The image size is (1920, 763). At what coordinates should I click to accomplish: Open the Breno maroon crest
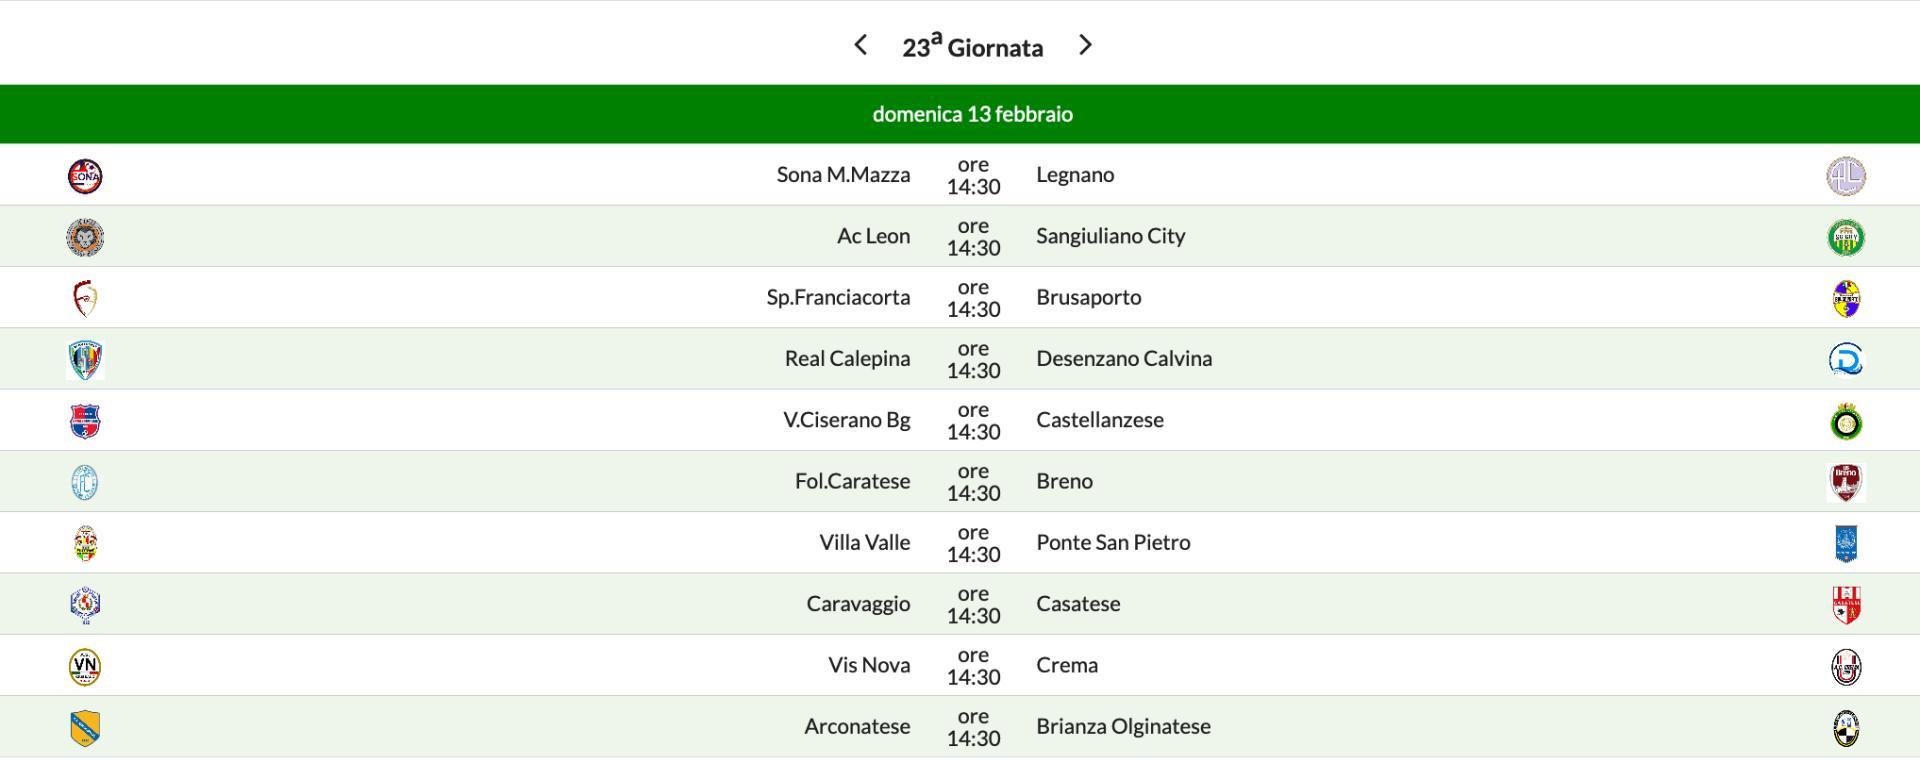(1845, 483)
